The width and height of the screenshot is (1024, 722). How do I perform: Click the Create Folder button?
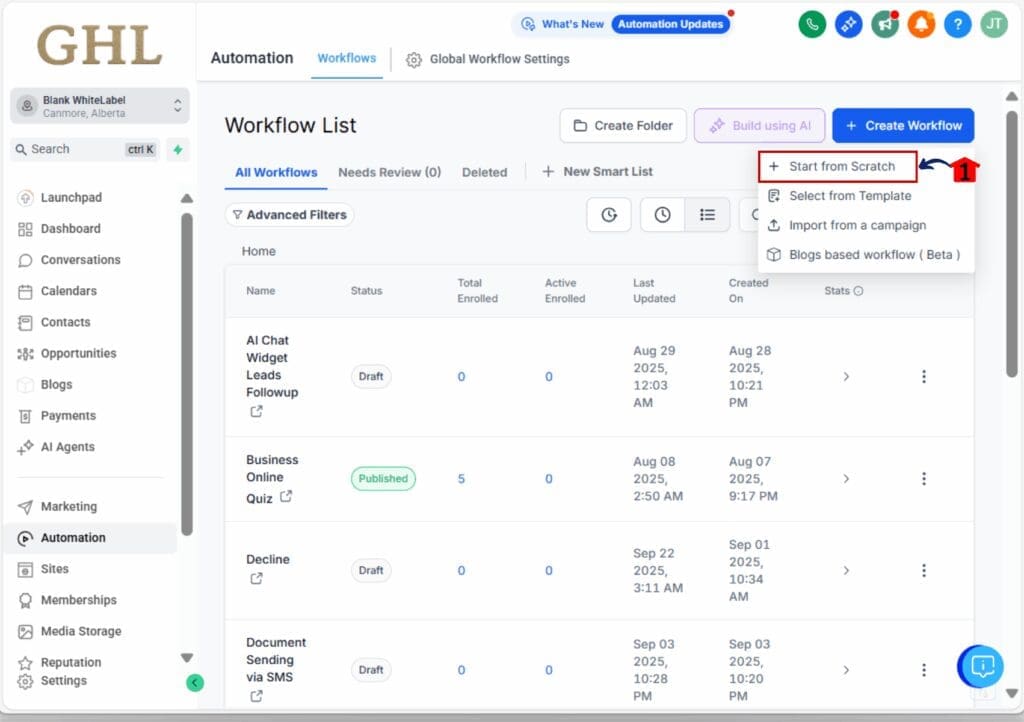[623, 126]
